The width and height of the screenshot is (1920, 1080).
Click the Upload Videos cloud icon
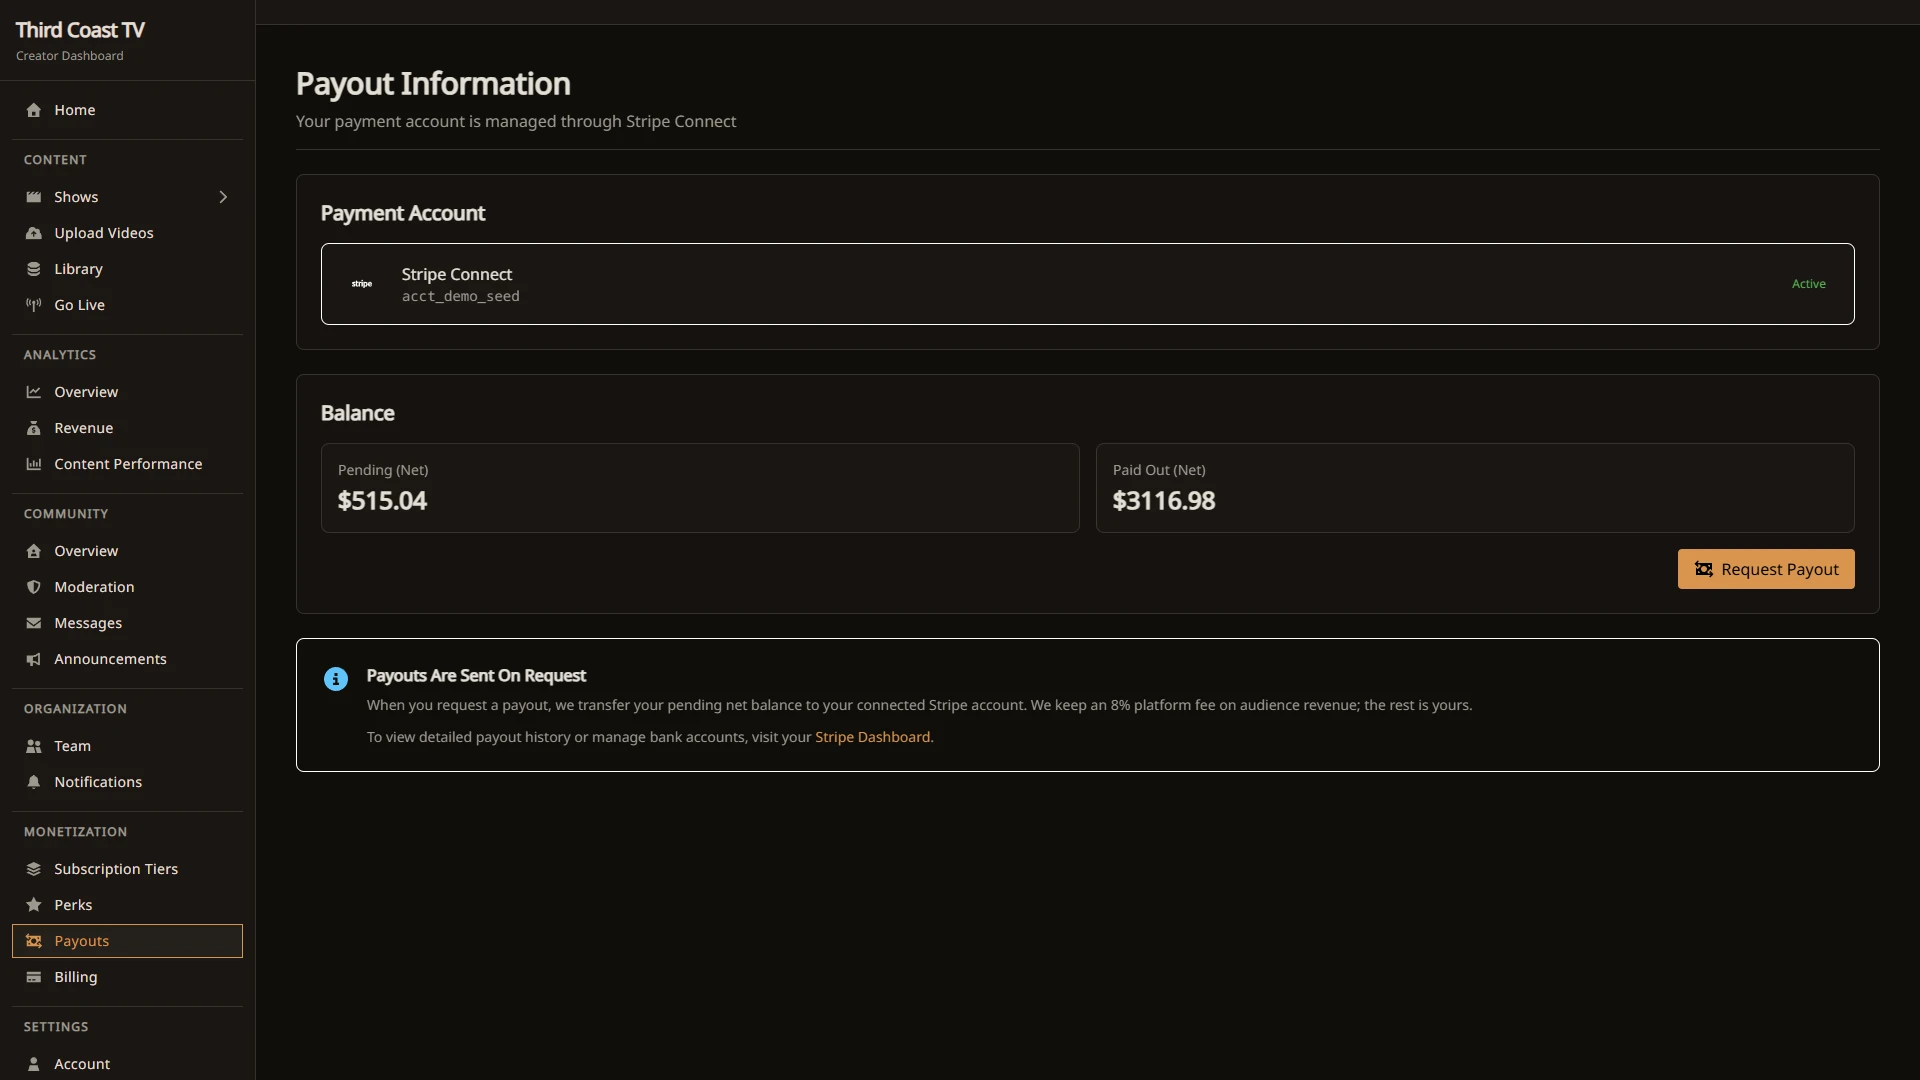[x=34, y=233]
